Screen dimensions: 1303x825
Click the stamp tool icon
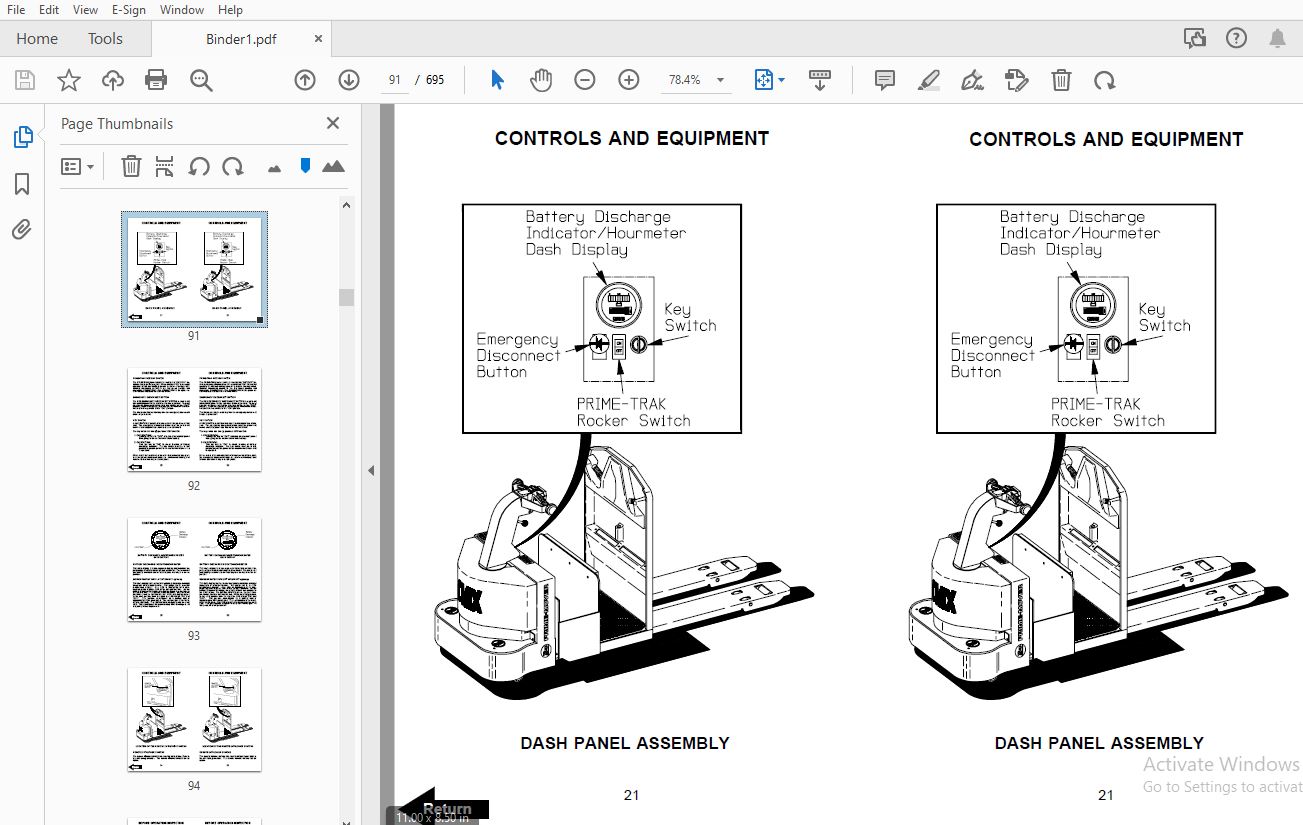[1016, 80]
